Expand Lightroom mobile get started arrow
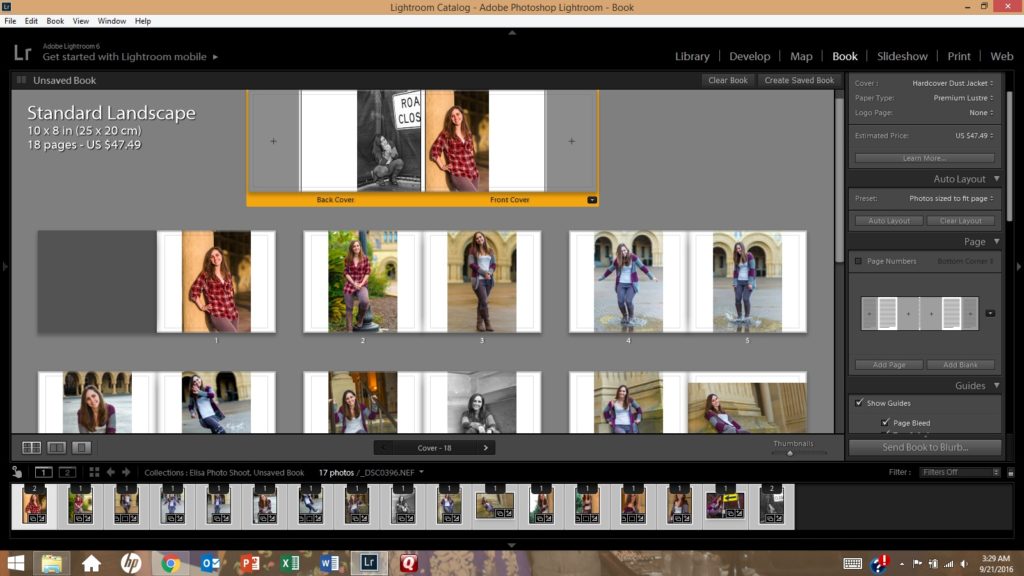1024x576 pixels. (215, 57)
